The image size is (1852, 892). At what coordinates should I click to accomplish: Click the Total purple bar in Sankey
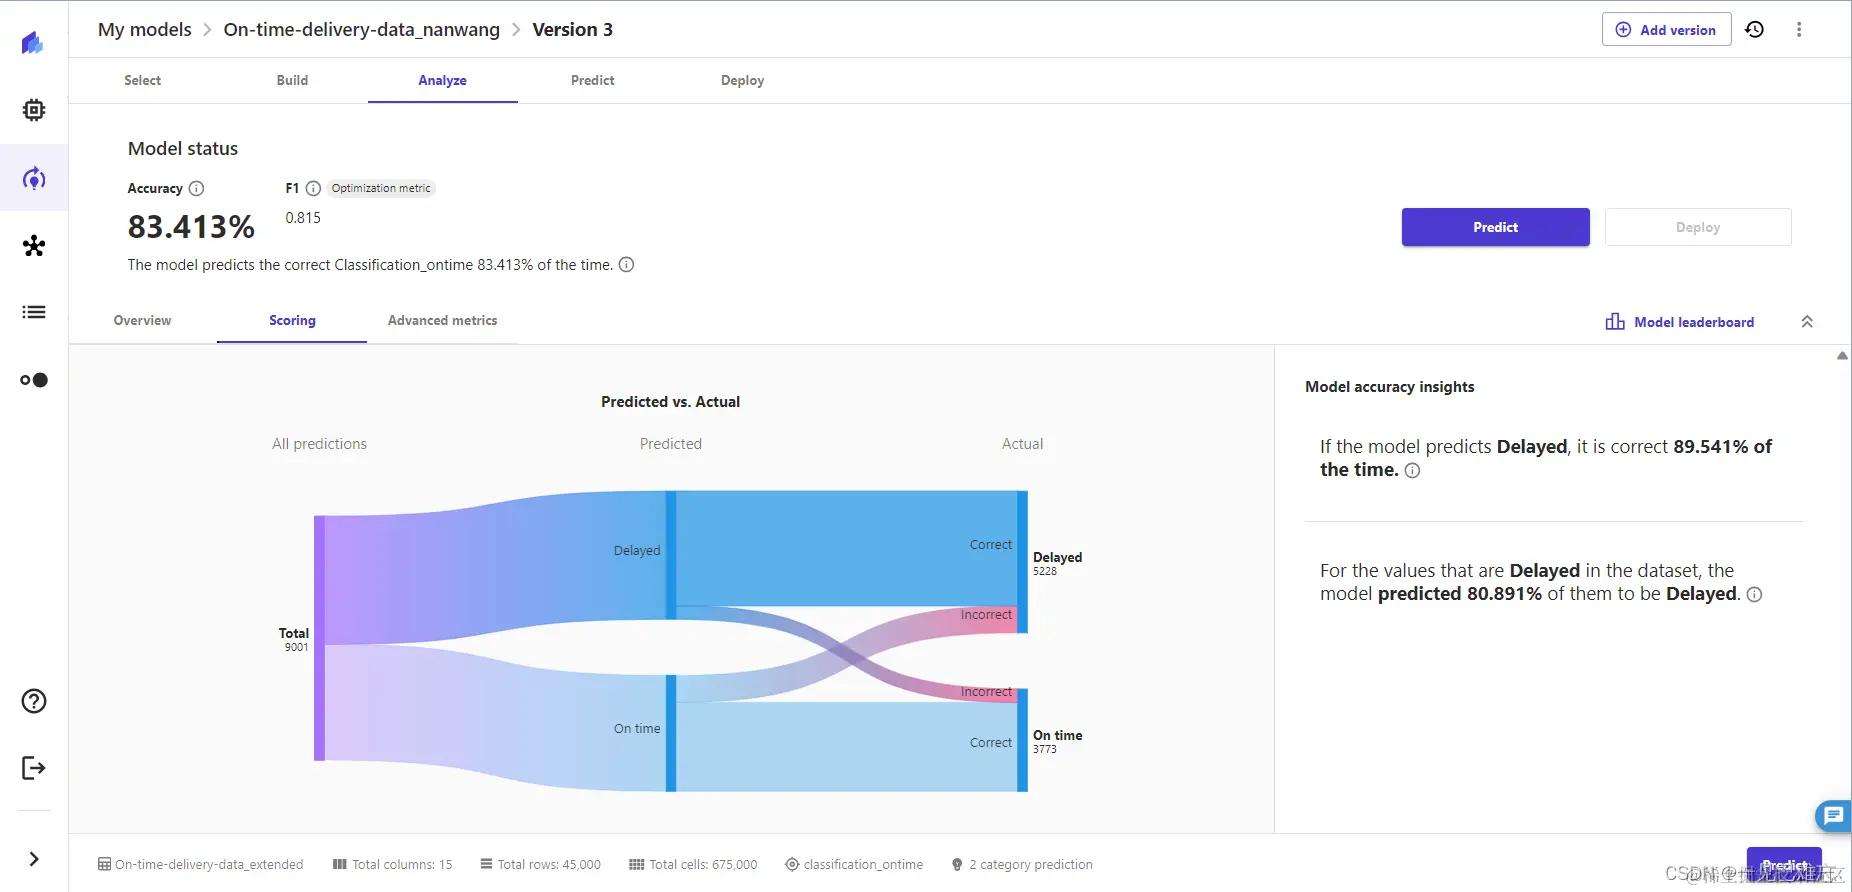(319, 638)
